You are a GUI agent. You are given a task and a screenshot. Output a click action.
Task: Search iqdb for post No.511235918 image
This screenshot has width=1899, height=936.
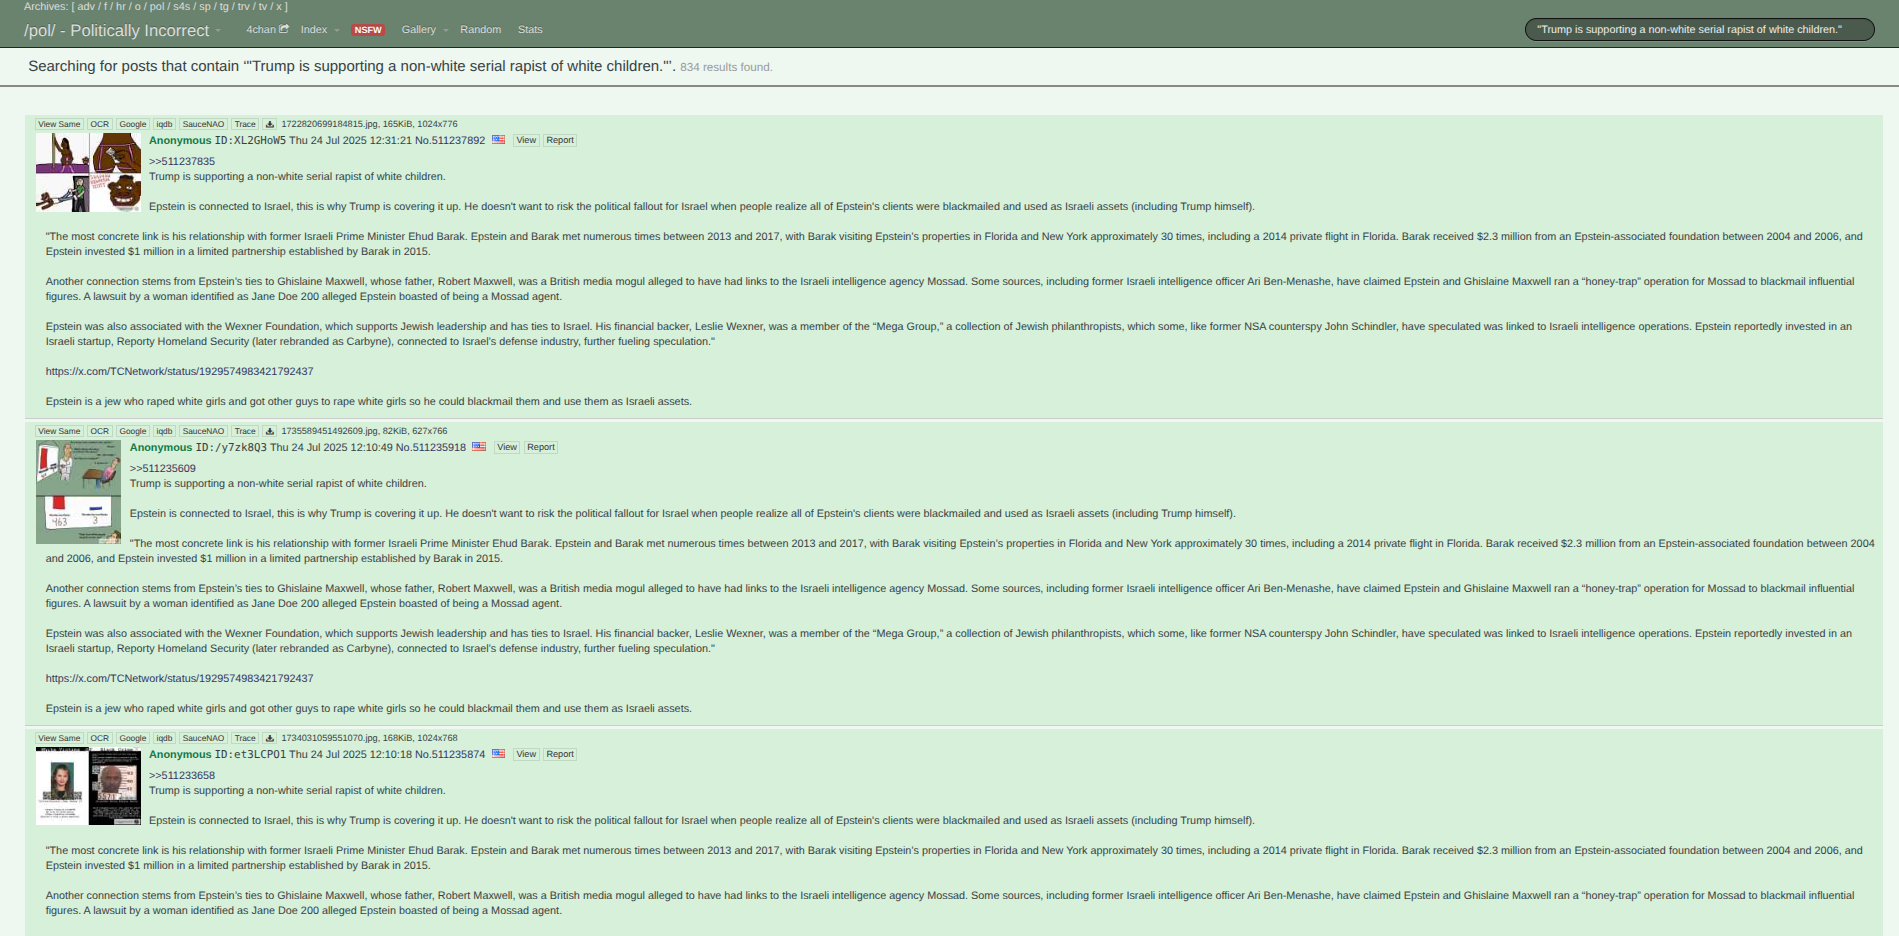164,432
